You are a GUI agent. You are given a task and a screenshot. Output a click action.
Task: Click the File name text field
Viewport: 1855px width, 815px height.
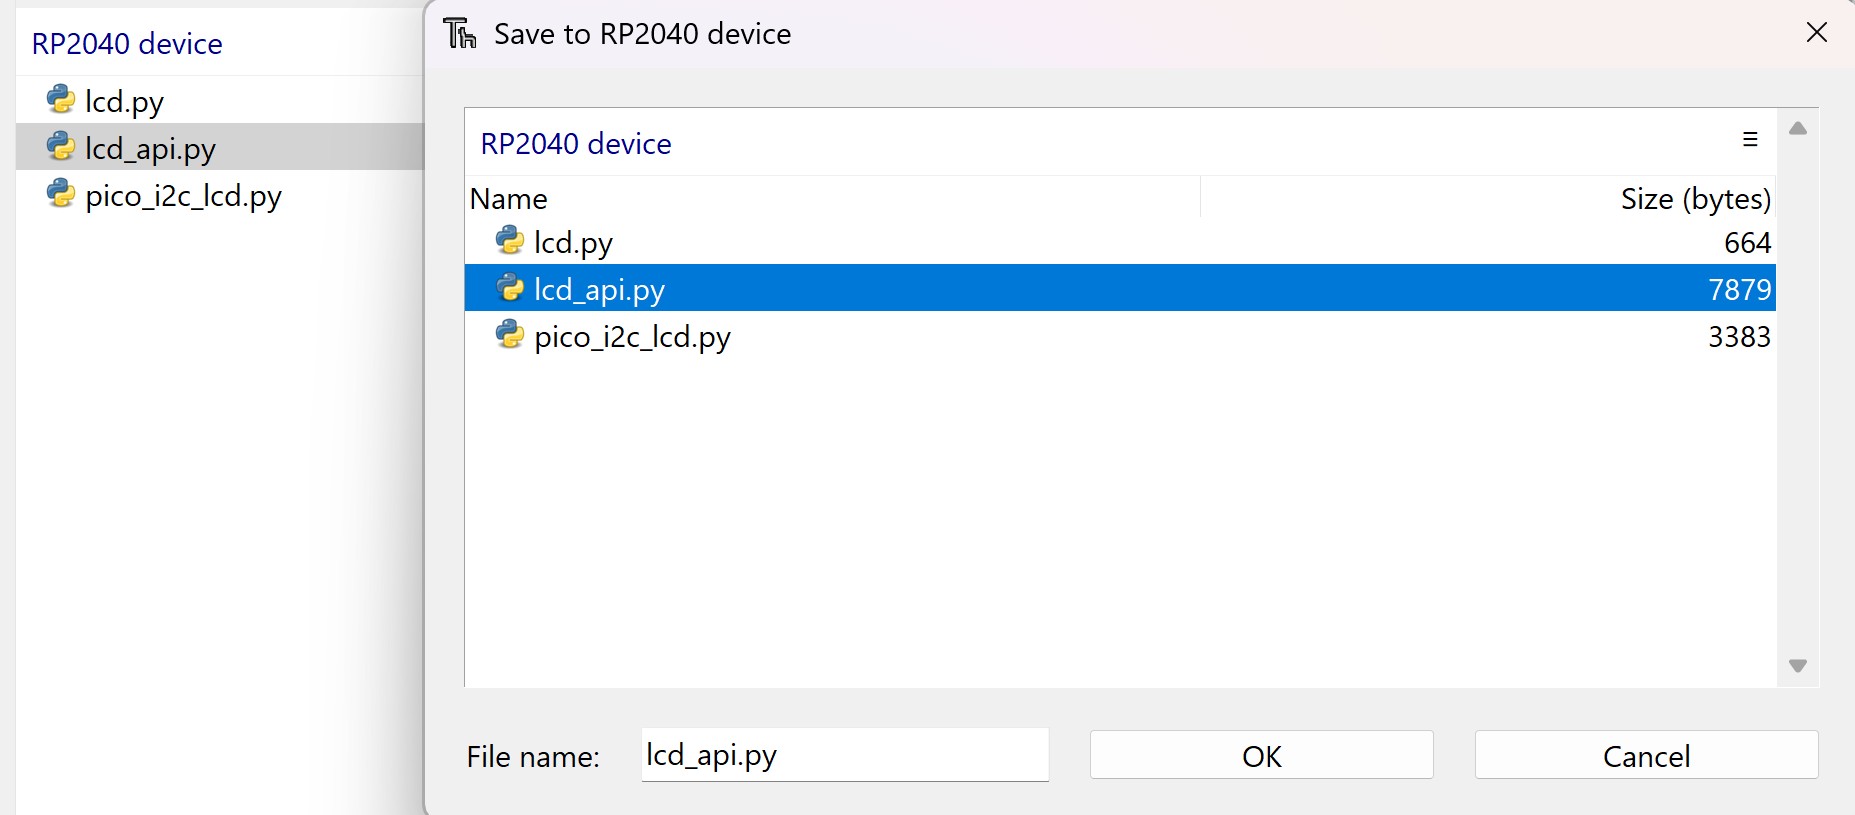pos(844,755)
